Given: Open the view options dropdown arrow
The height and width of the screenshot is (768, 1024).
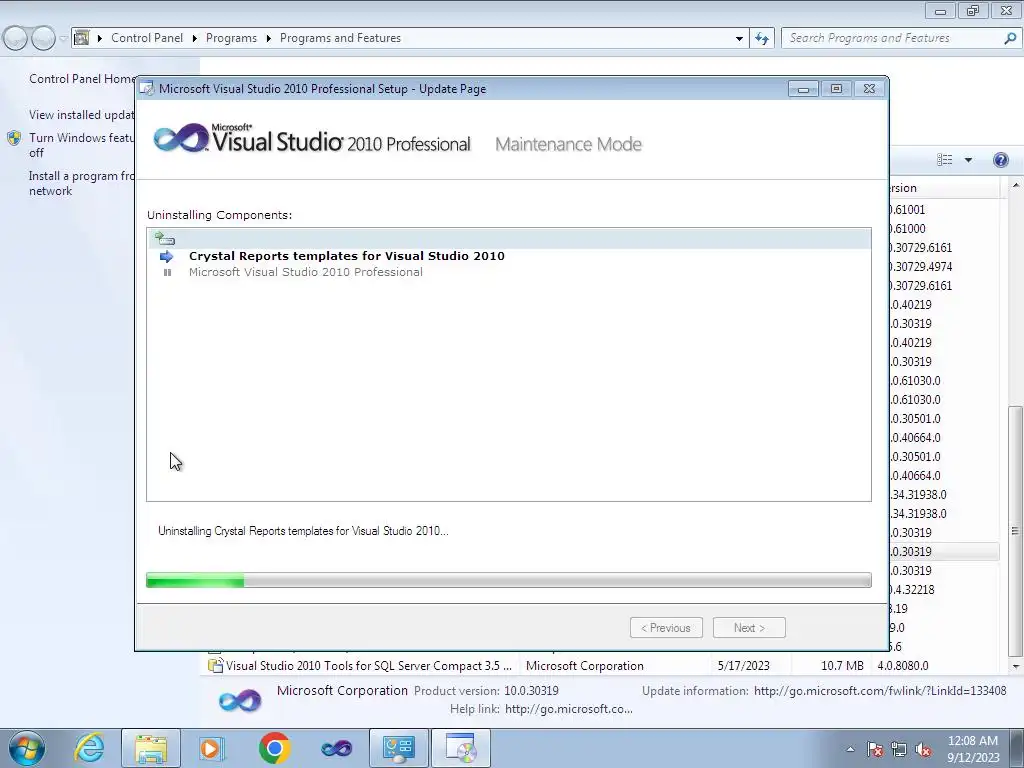Looking at the screenshot, I should 968,160.
